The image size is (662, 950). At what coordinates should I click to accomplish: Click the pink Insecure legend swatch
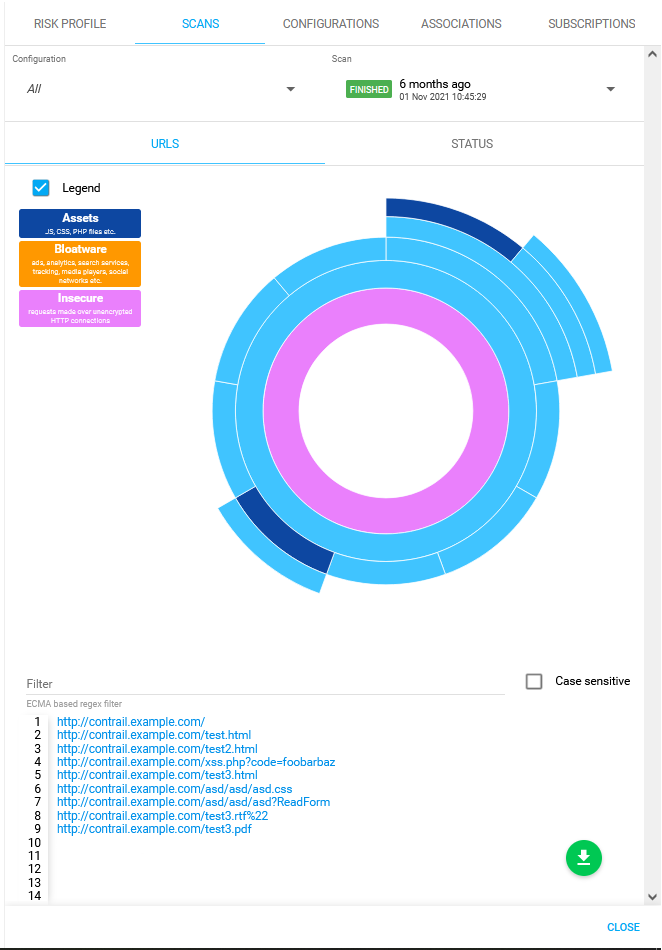click(80, 308)
